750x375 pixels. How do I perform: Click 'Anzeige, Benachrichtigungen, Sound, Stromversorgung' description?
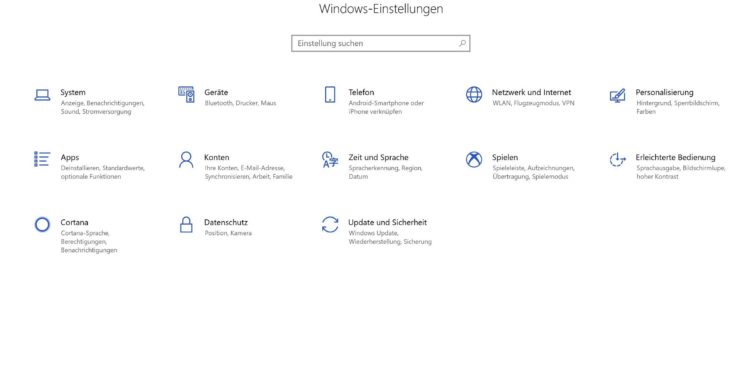(102, 107)
